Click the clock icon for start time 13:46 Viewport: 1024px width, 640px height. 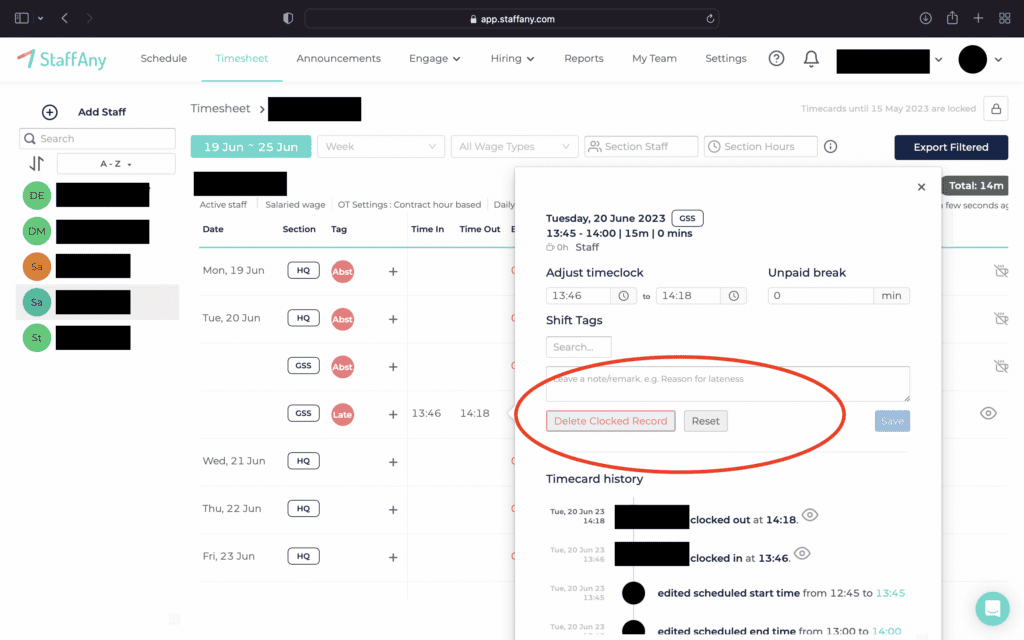click(x=624, y=296)
